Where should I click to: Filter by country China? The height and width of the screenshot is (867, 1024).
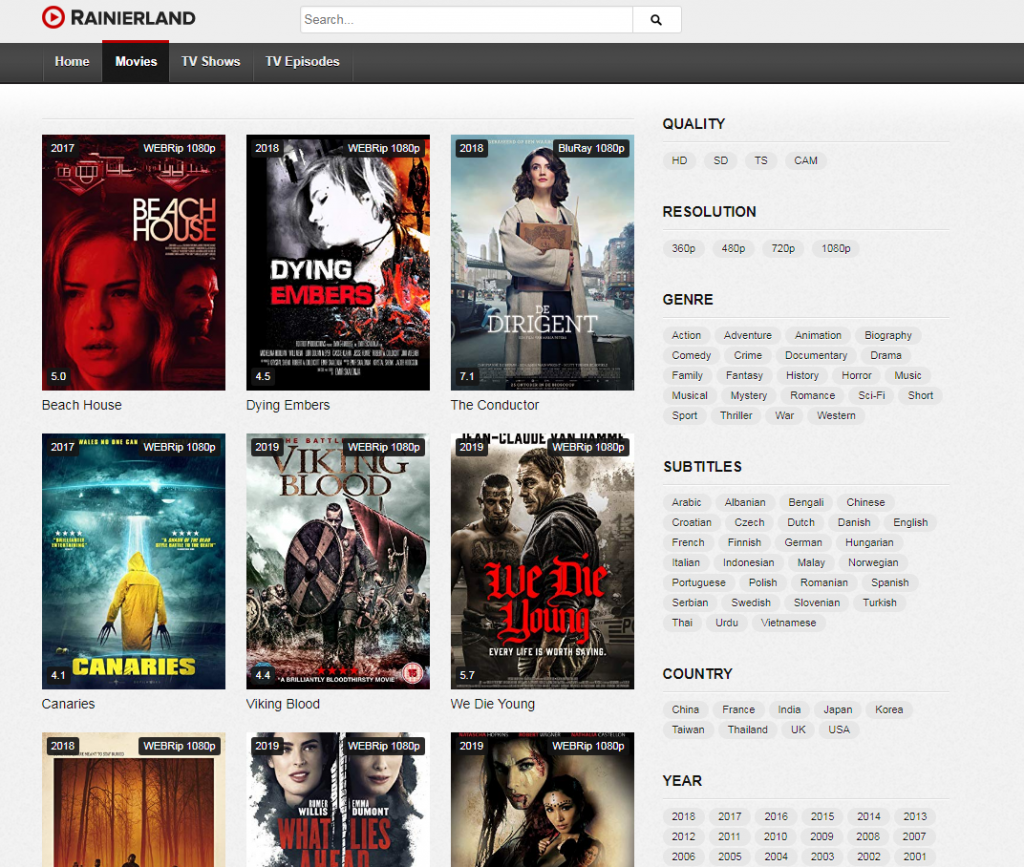[x=685, y=710]
